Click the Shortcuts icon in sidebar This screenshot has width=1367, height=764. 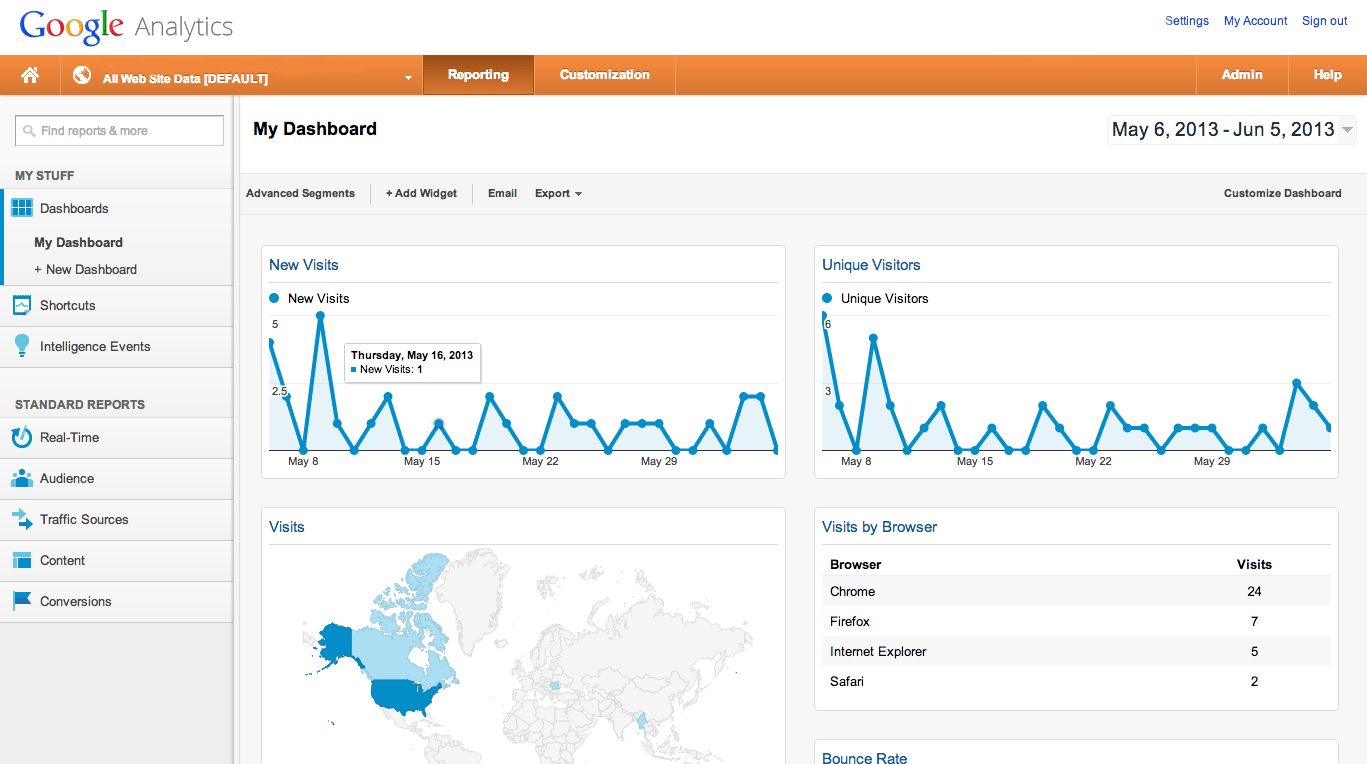21,305
